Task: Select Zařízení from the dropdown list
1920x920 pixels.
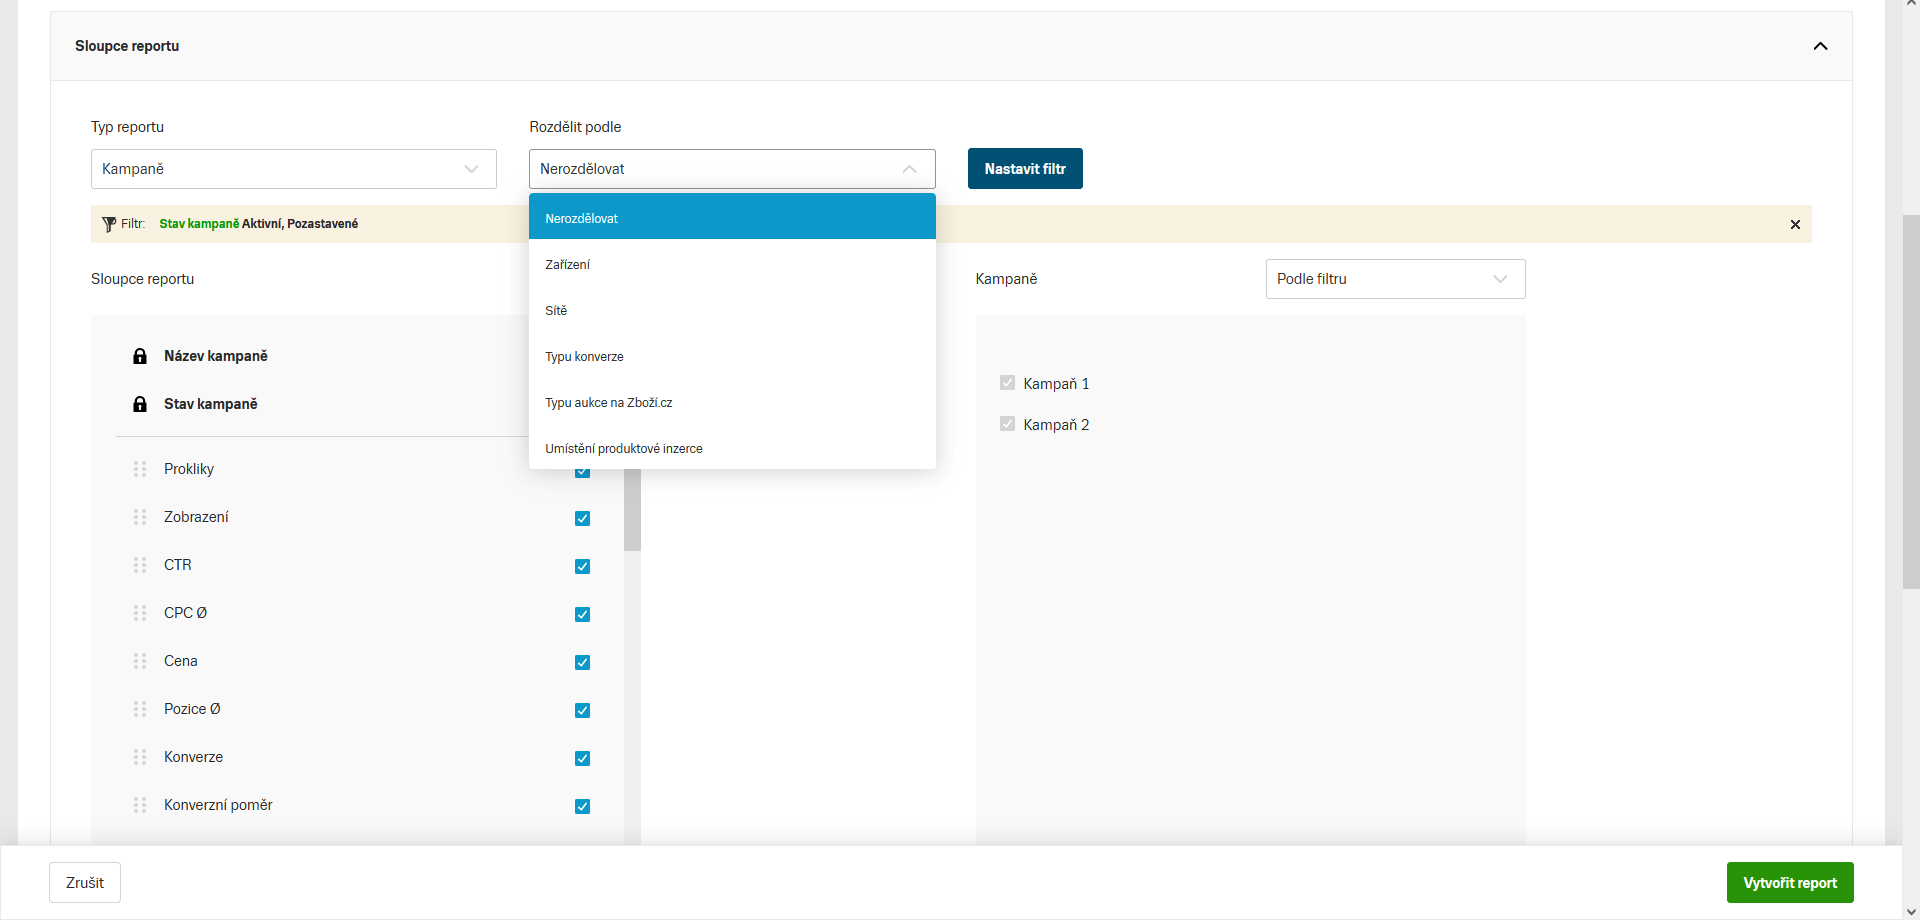Action: point(568,265)
